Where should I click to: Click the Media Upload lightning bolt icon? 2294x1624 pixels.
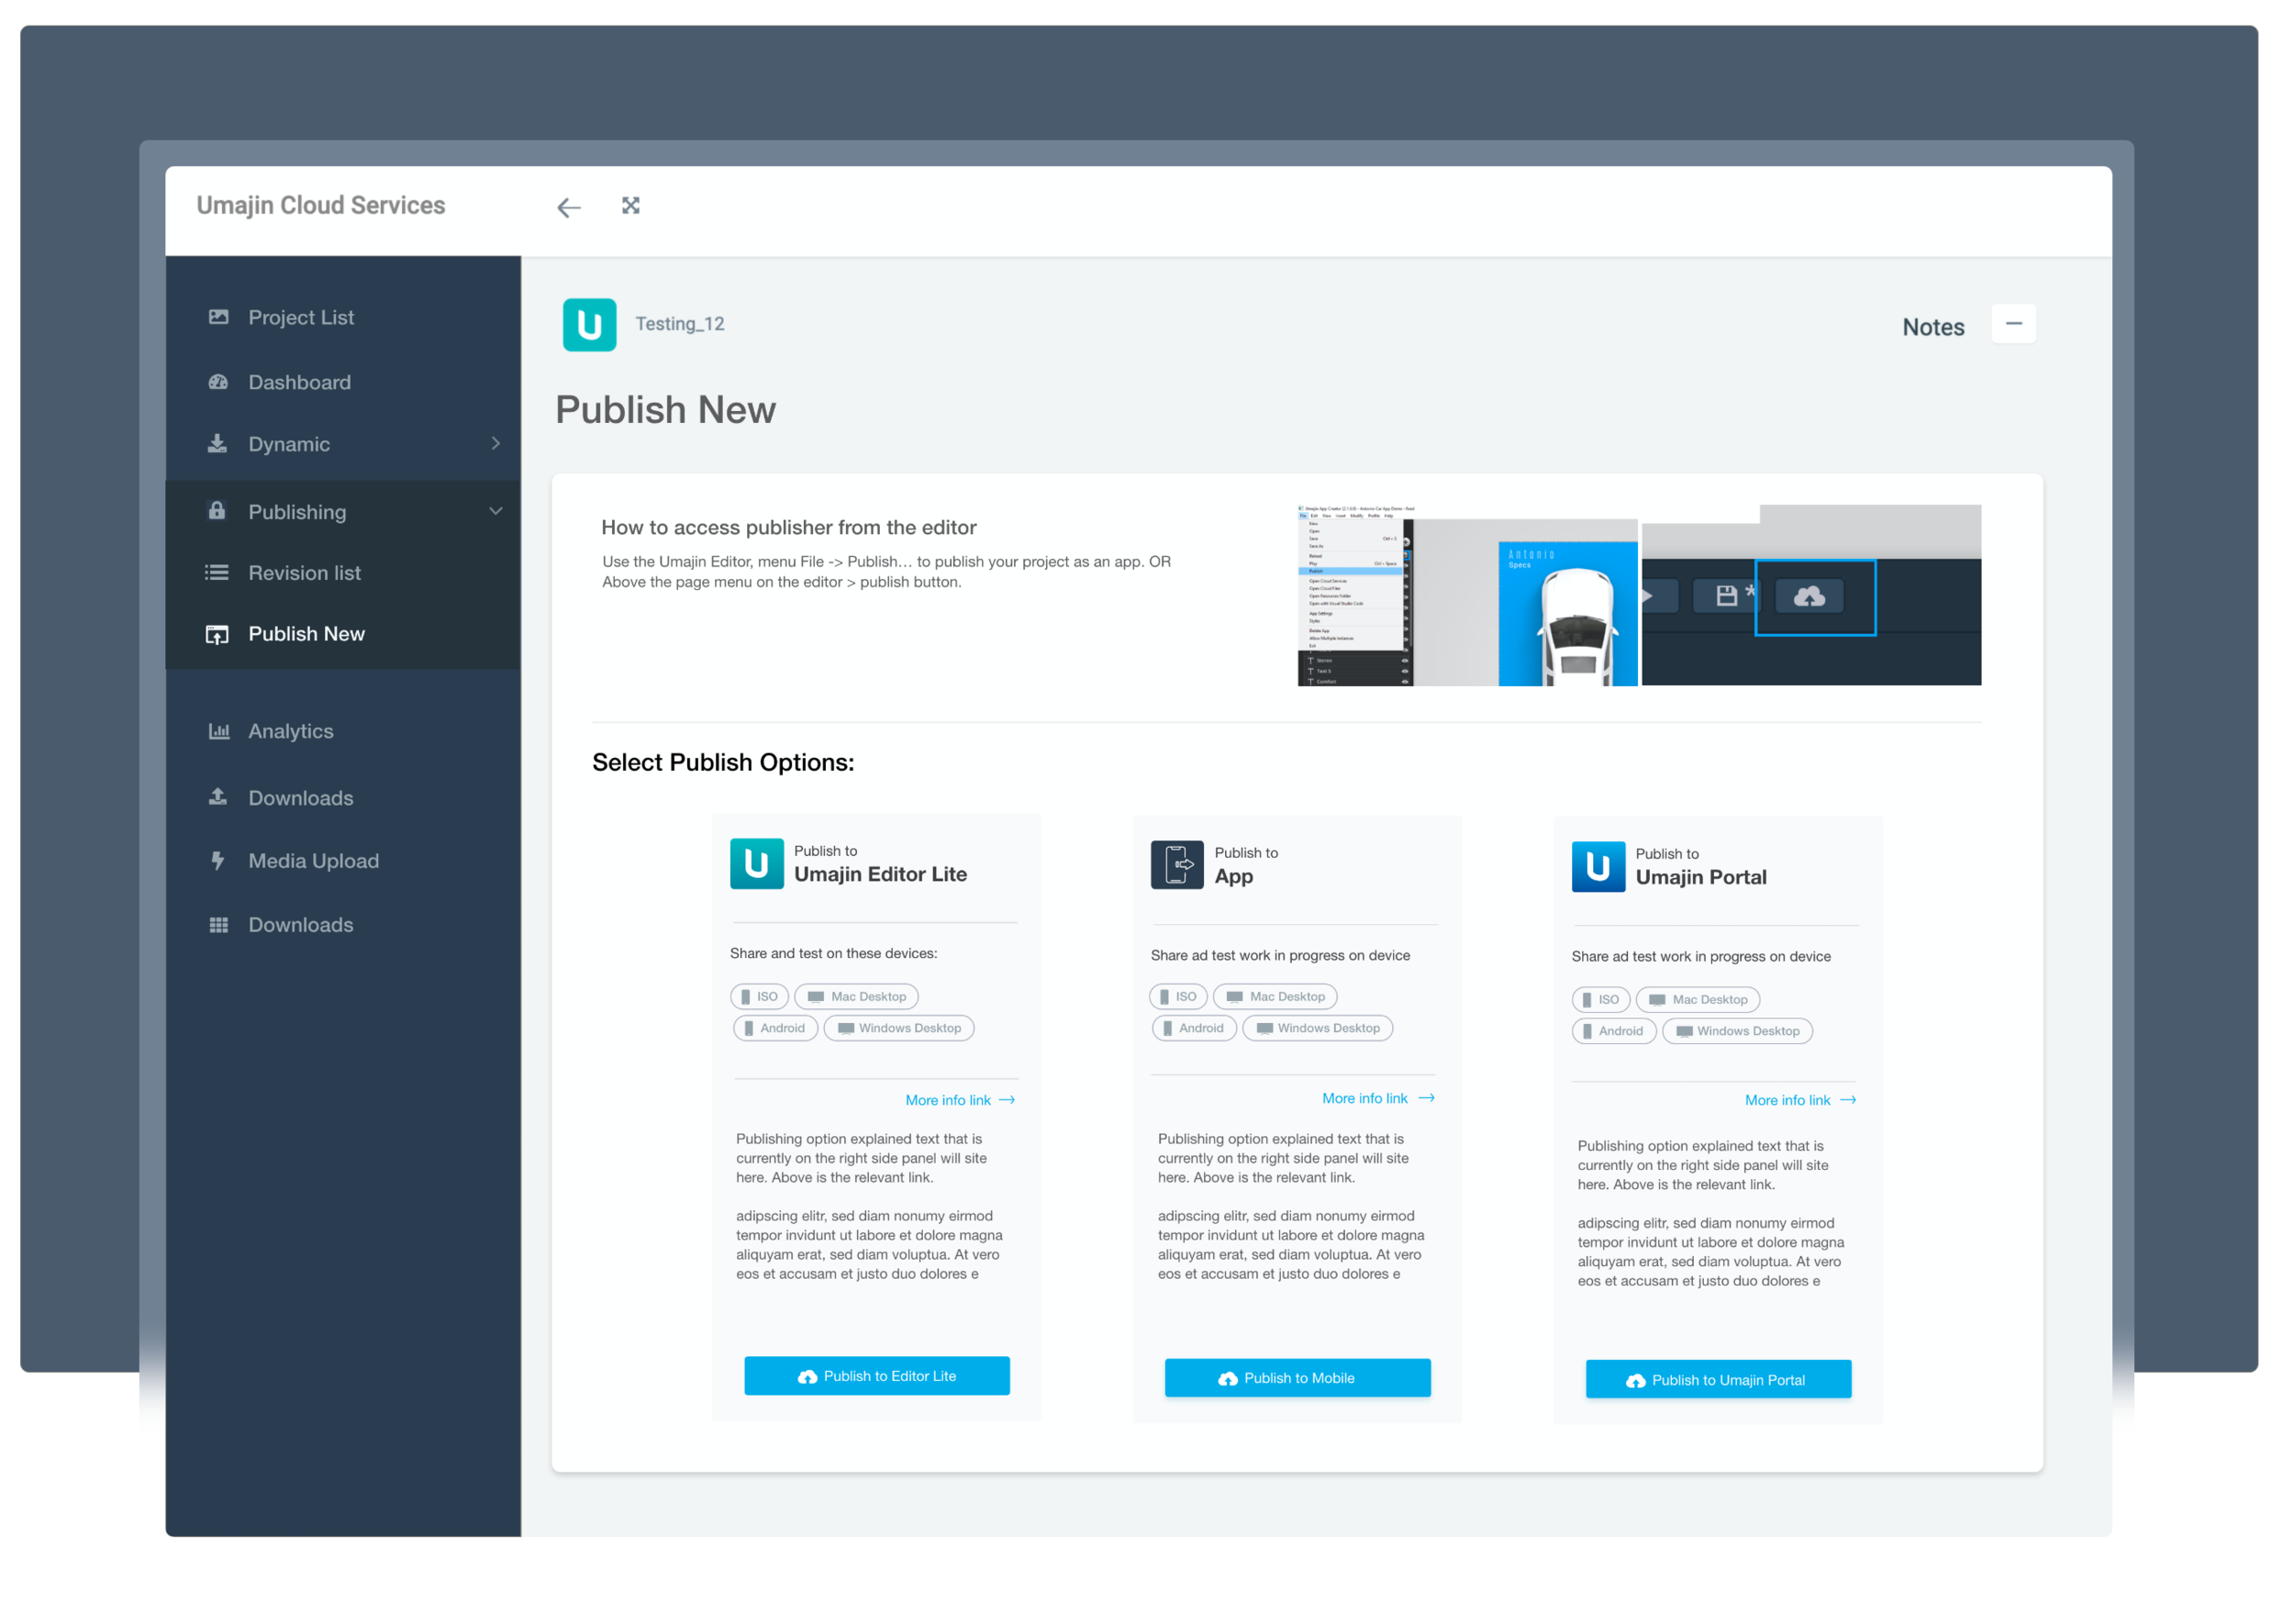point(218,861)
